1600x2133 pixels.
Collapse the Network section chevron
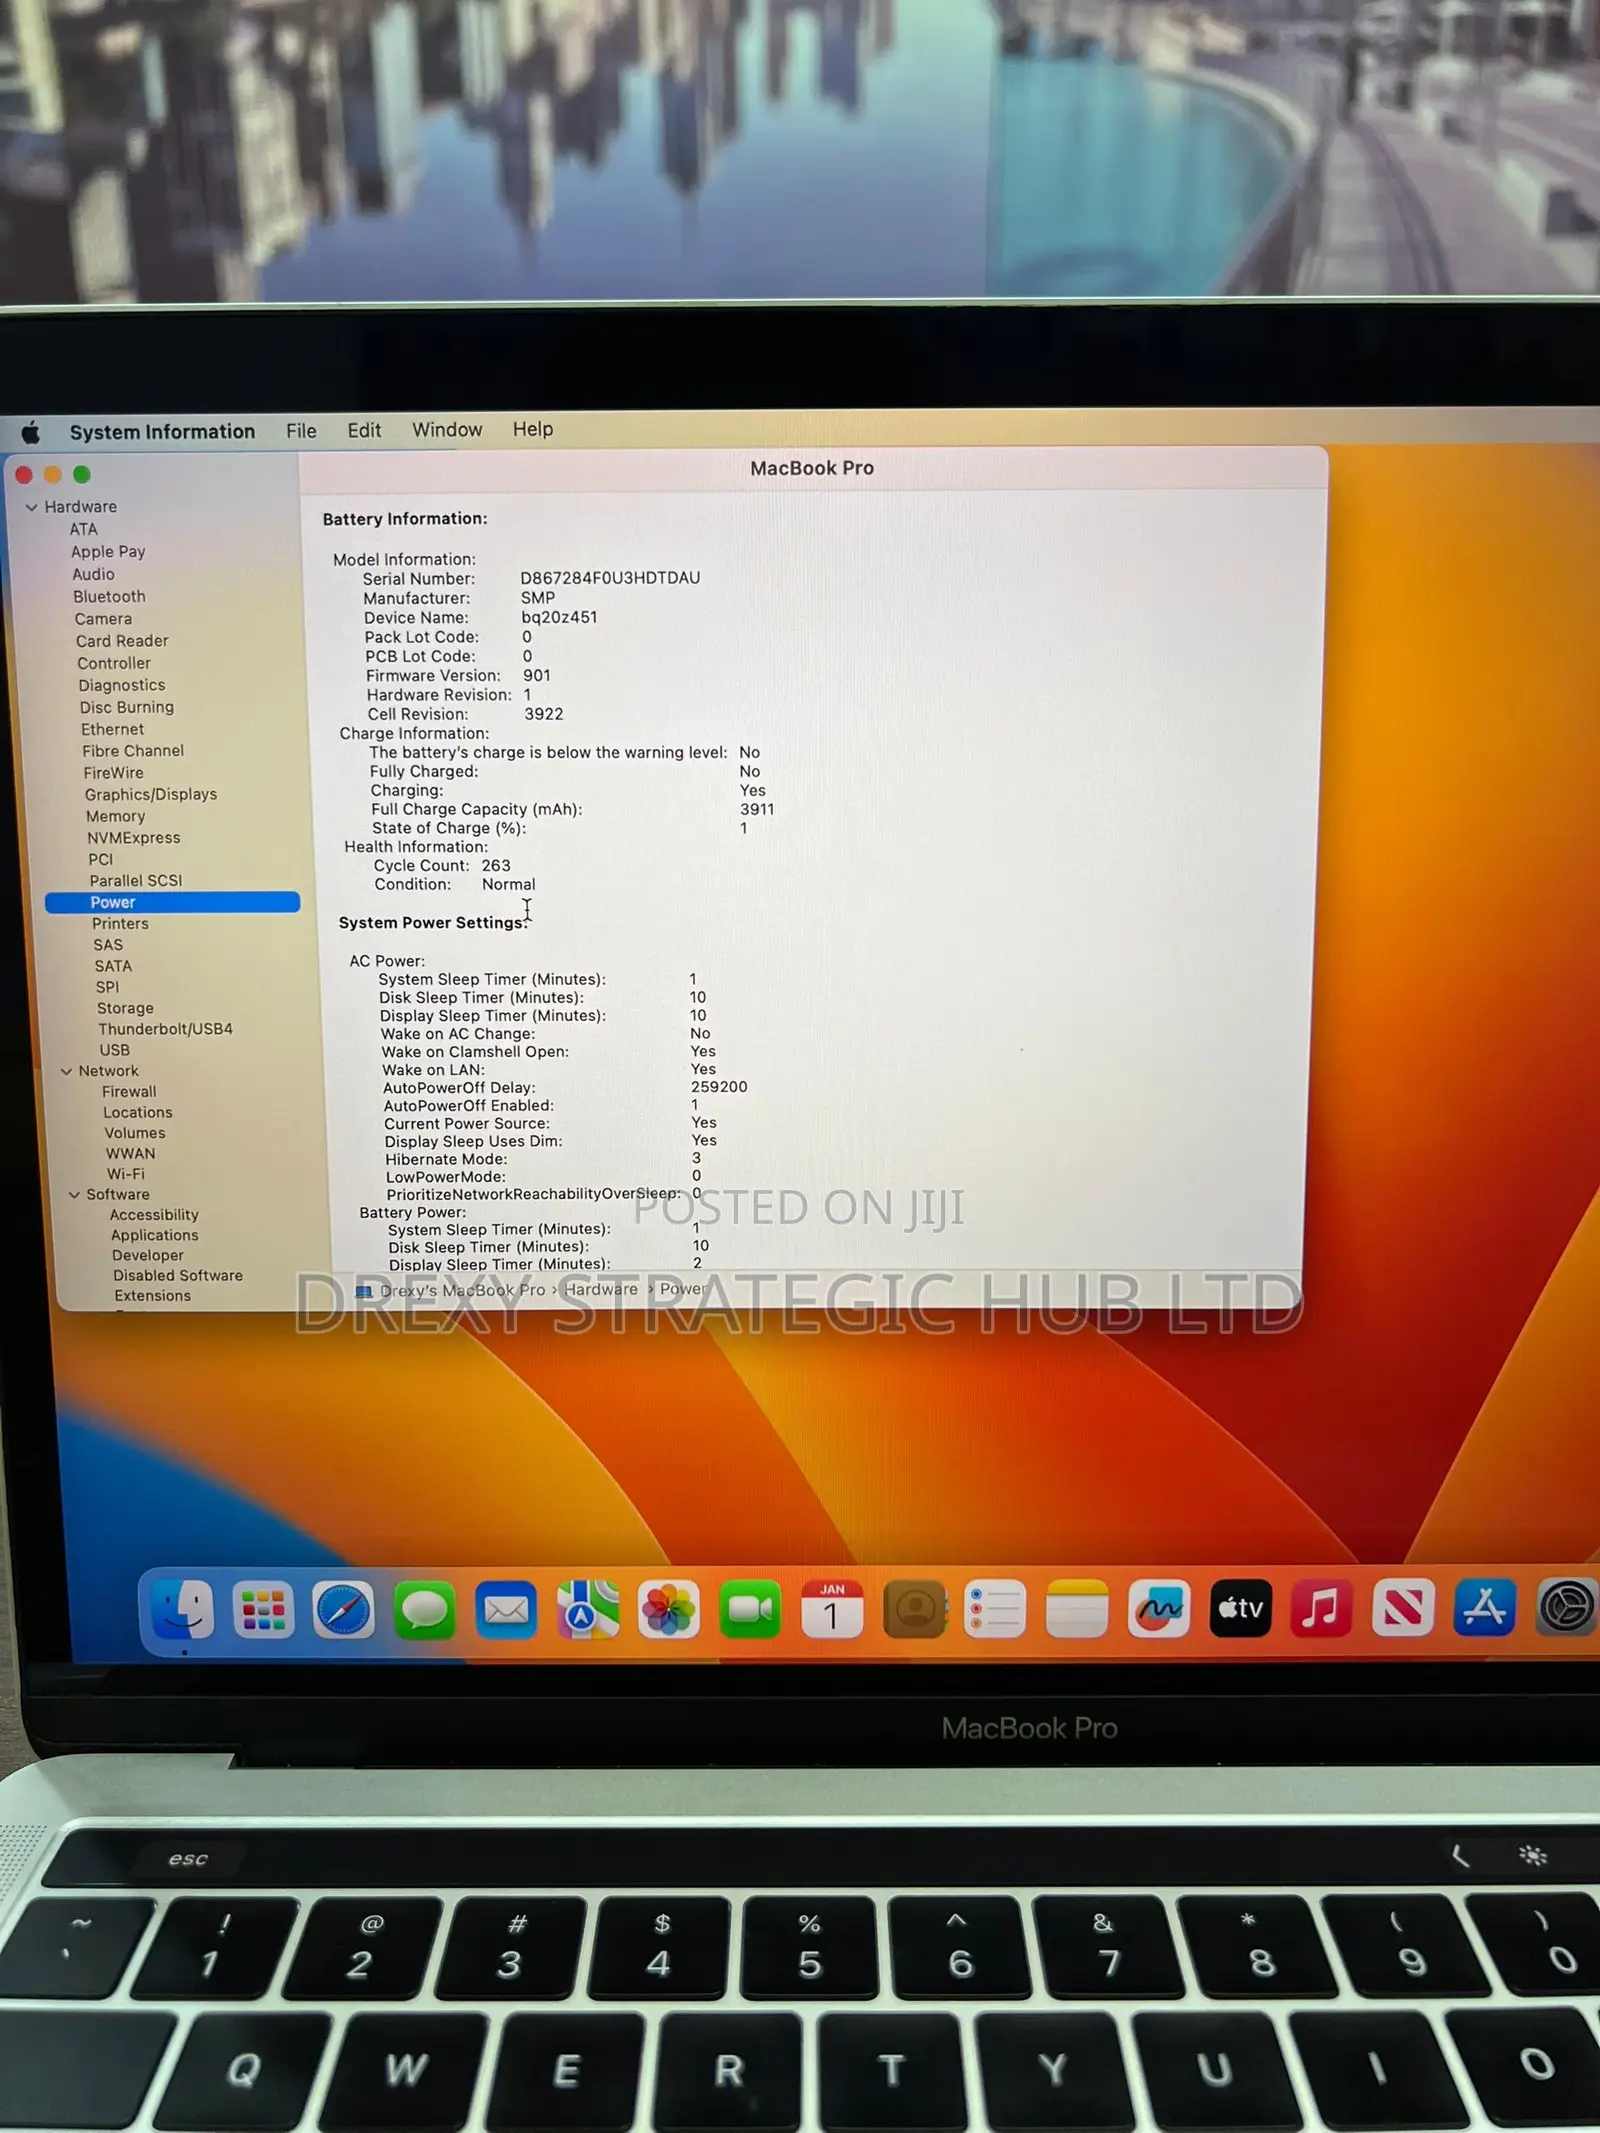click(x=67, y=1071)
